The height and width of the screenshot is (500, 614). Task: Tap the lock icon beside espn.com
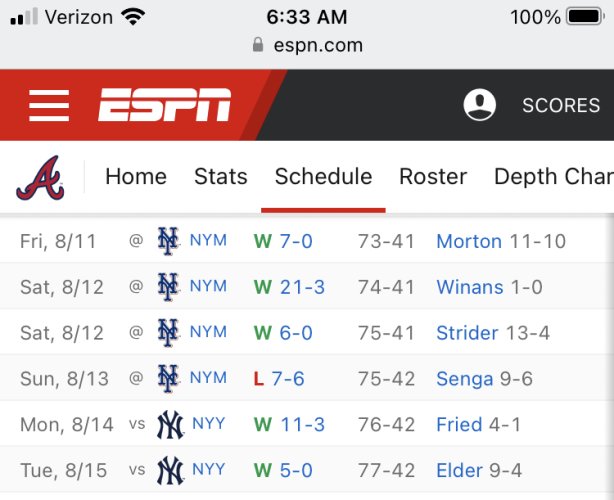pos(258,45)
